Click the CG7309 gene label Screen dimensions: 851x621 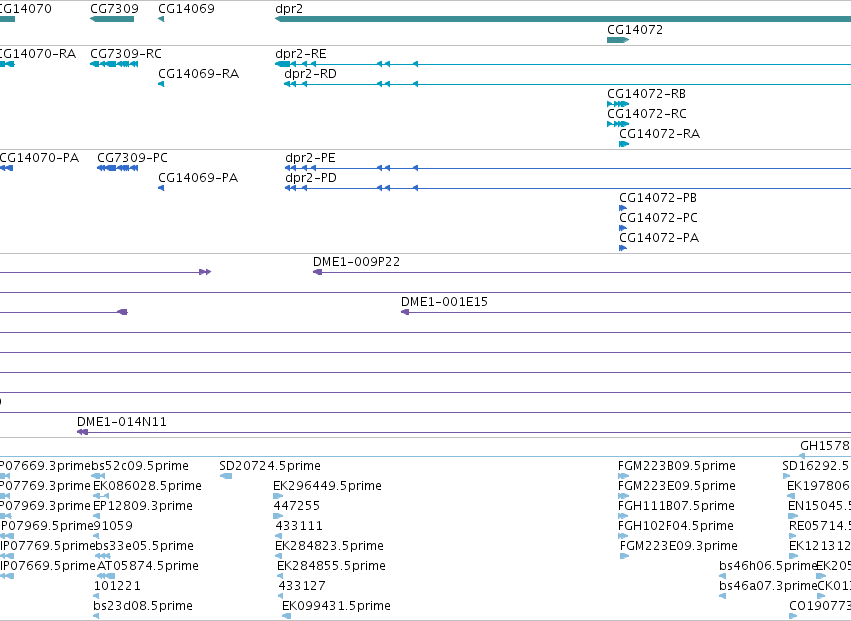(114, 9)
